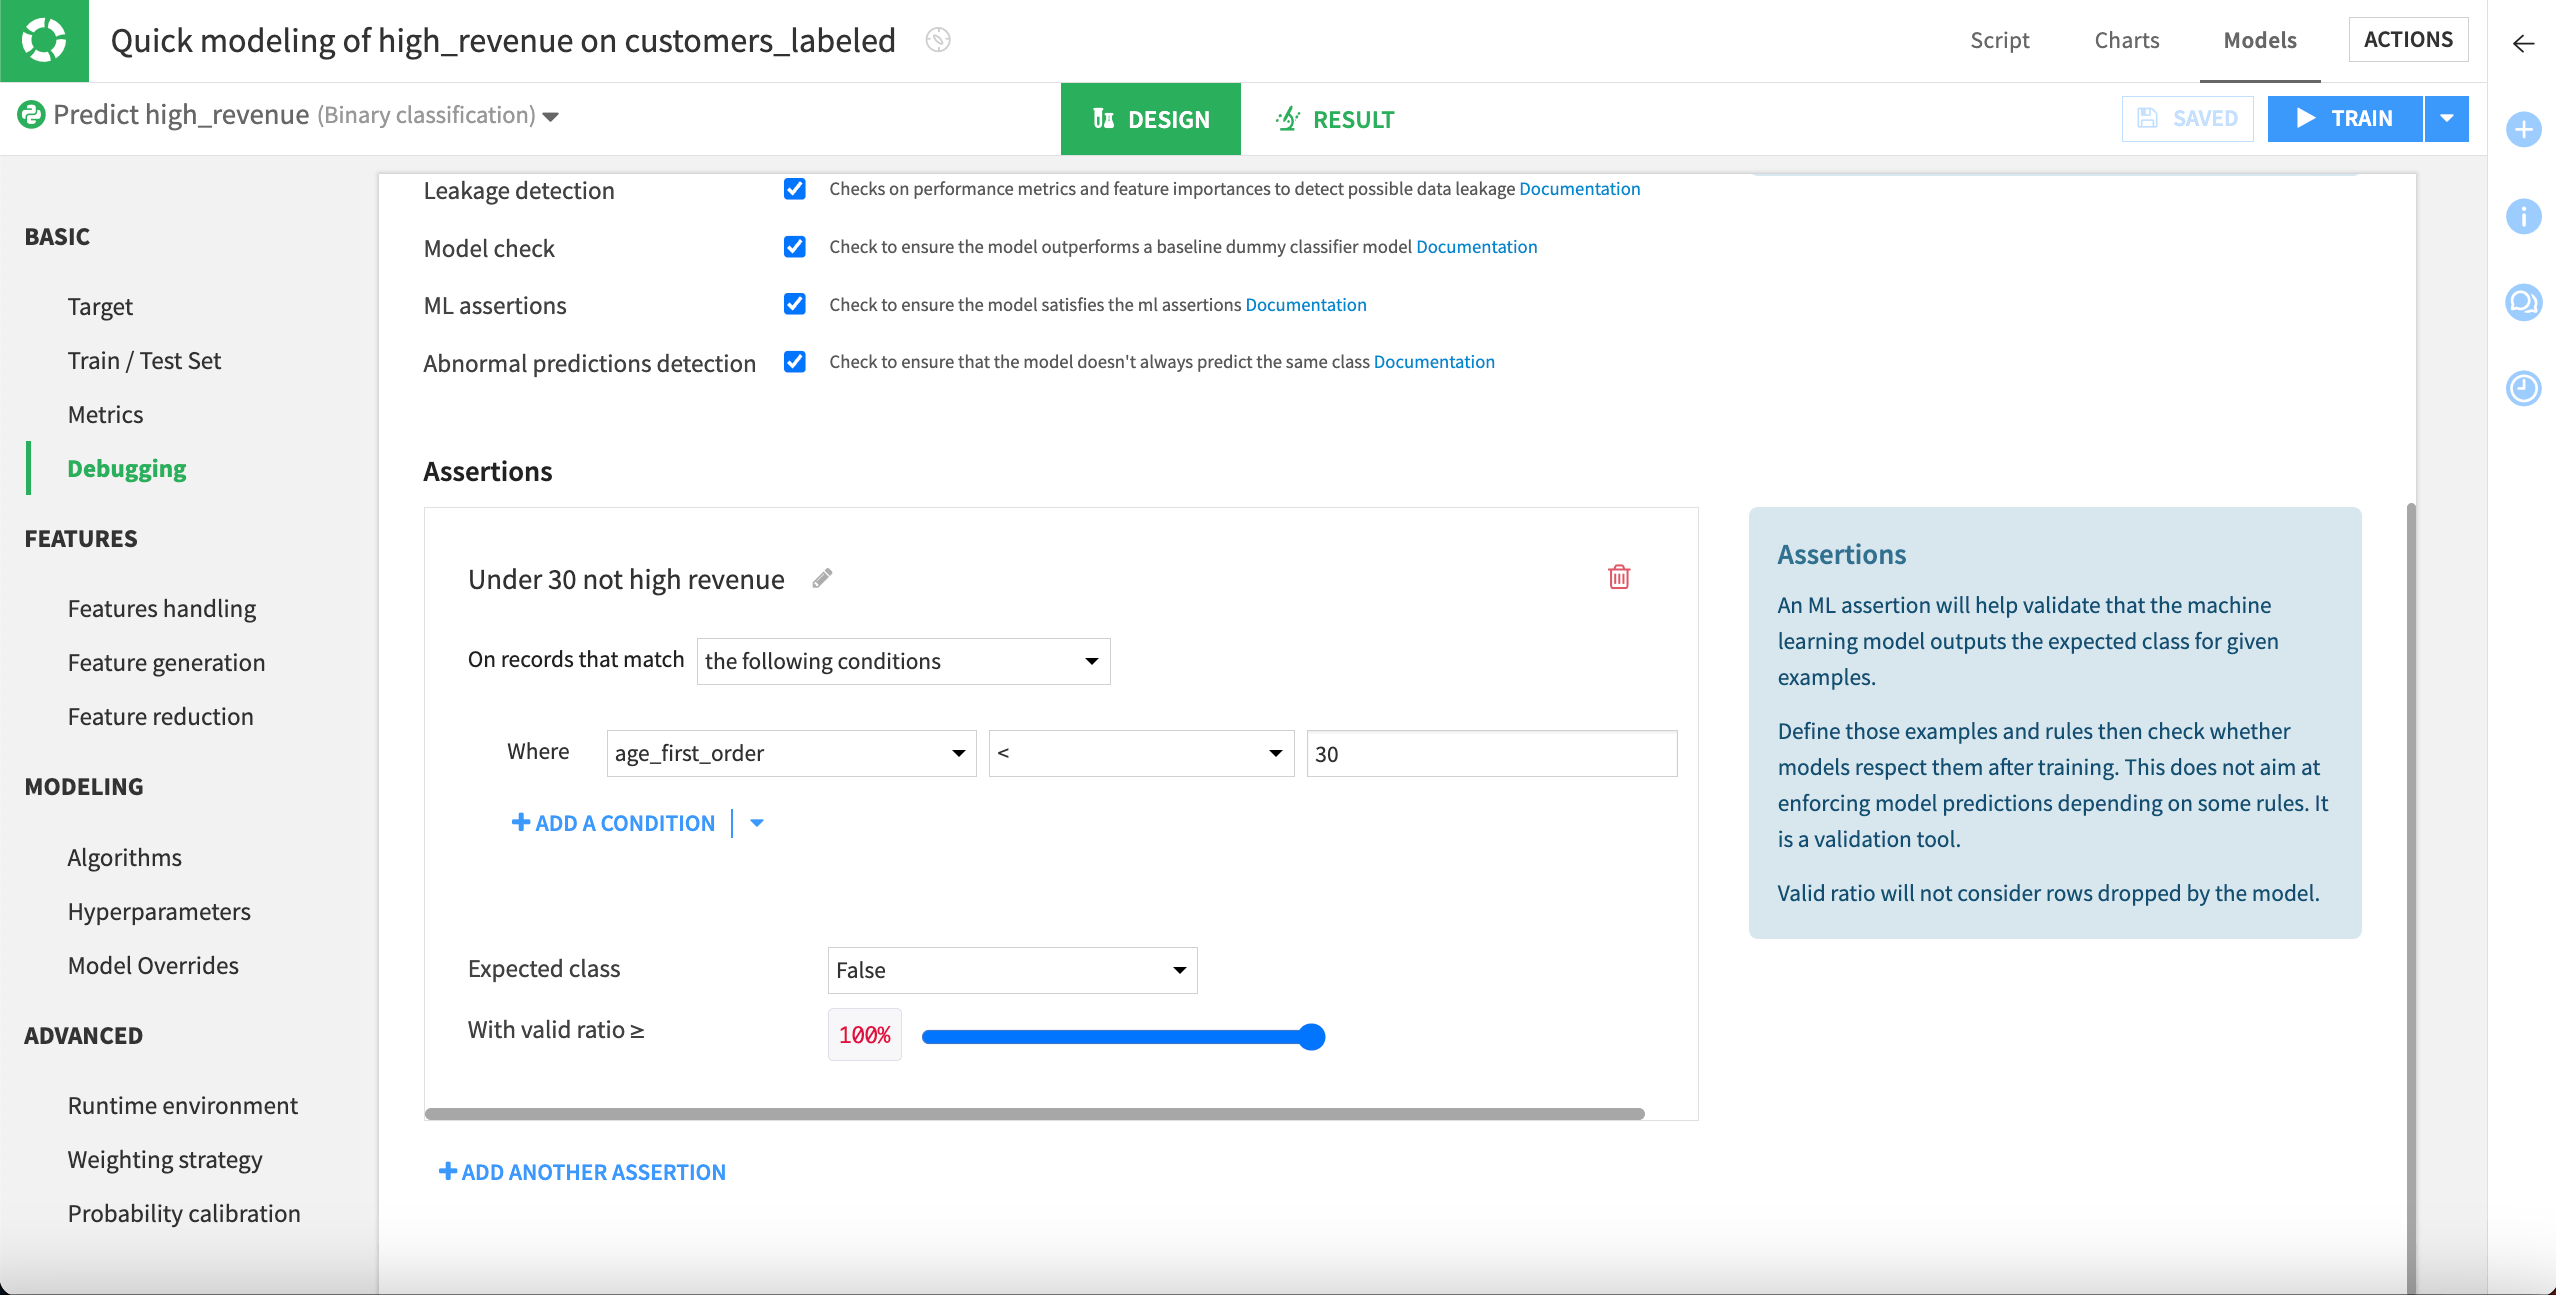Toggle the Model check checkbox
This screenshot has width=2556, height=1295.
coord(795,247)
